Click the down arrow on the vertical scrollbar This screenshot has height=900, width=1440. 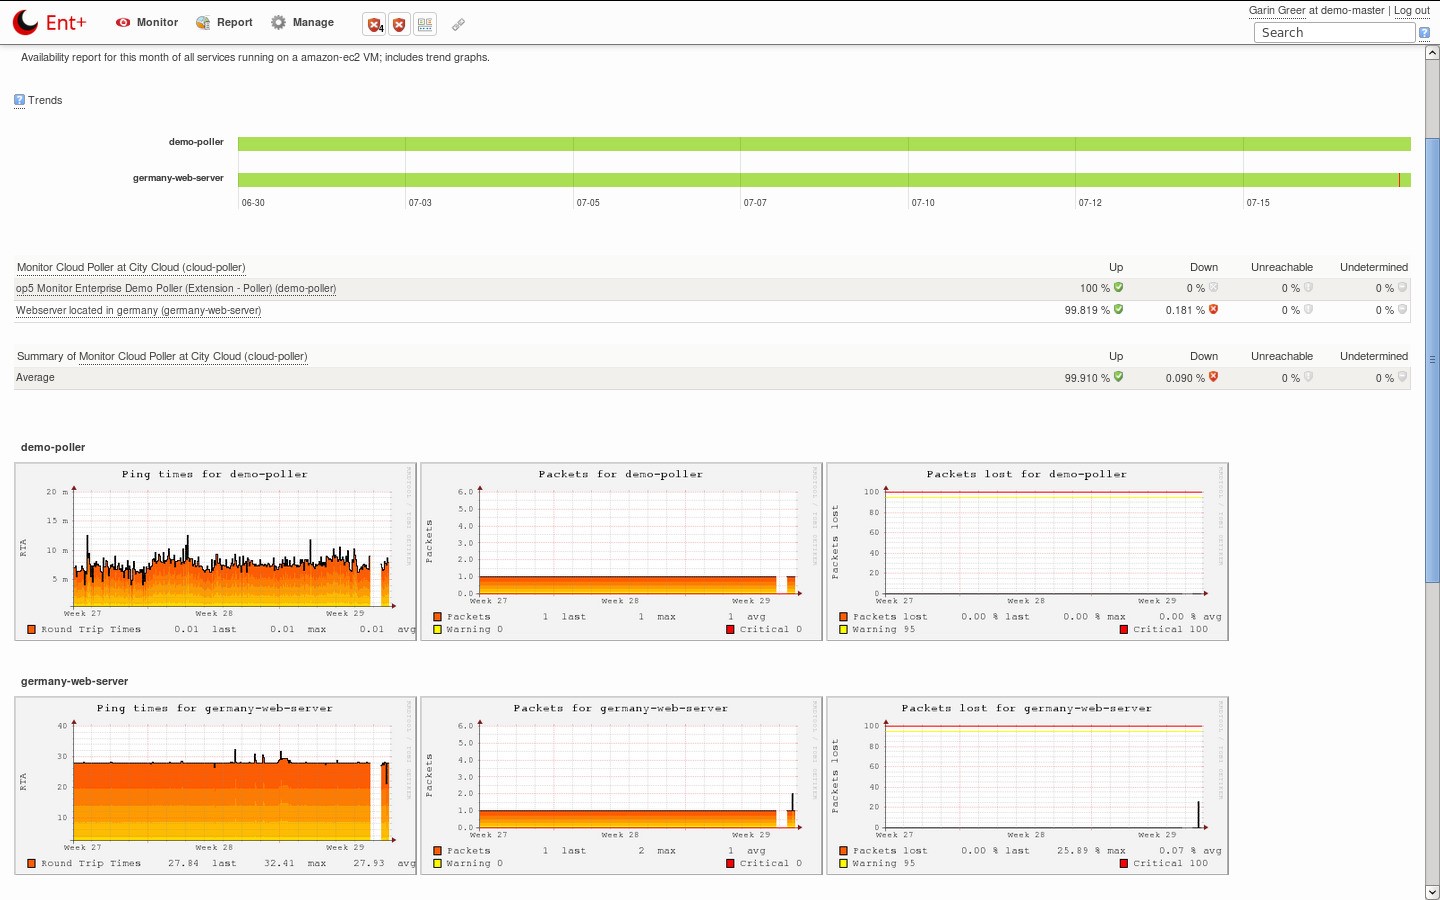(x=1432, y=891)
